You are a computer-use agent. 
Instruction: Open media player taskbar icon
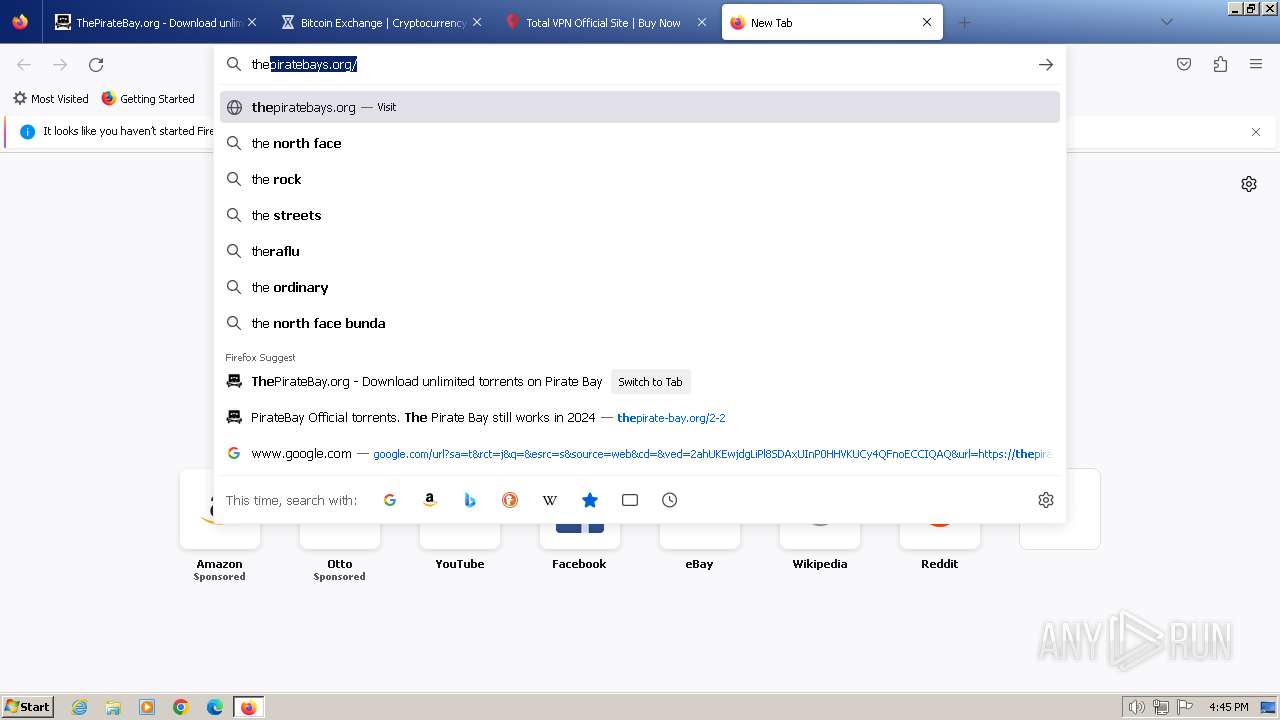[147, 707]
